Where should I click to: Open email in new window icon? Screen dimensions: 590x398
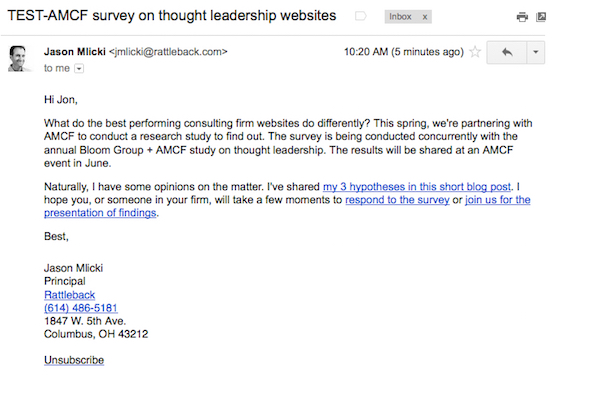pos(541,17)
